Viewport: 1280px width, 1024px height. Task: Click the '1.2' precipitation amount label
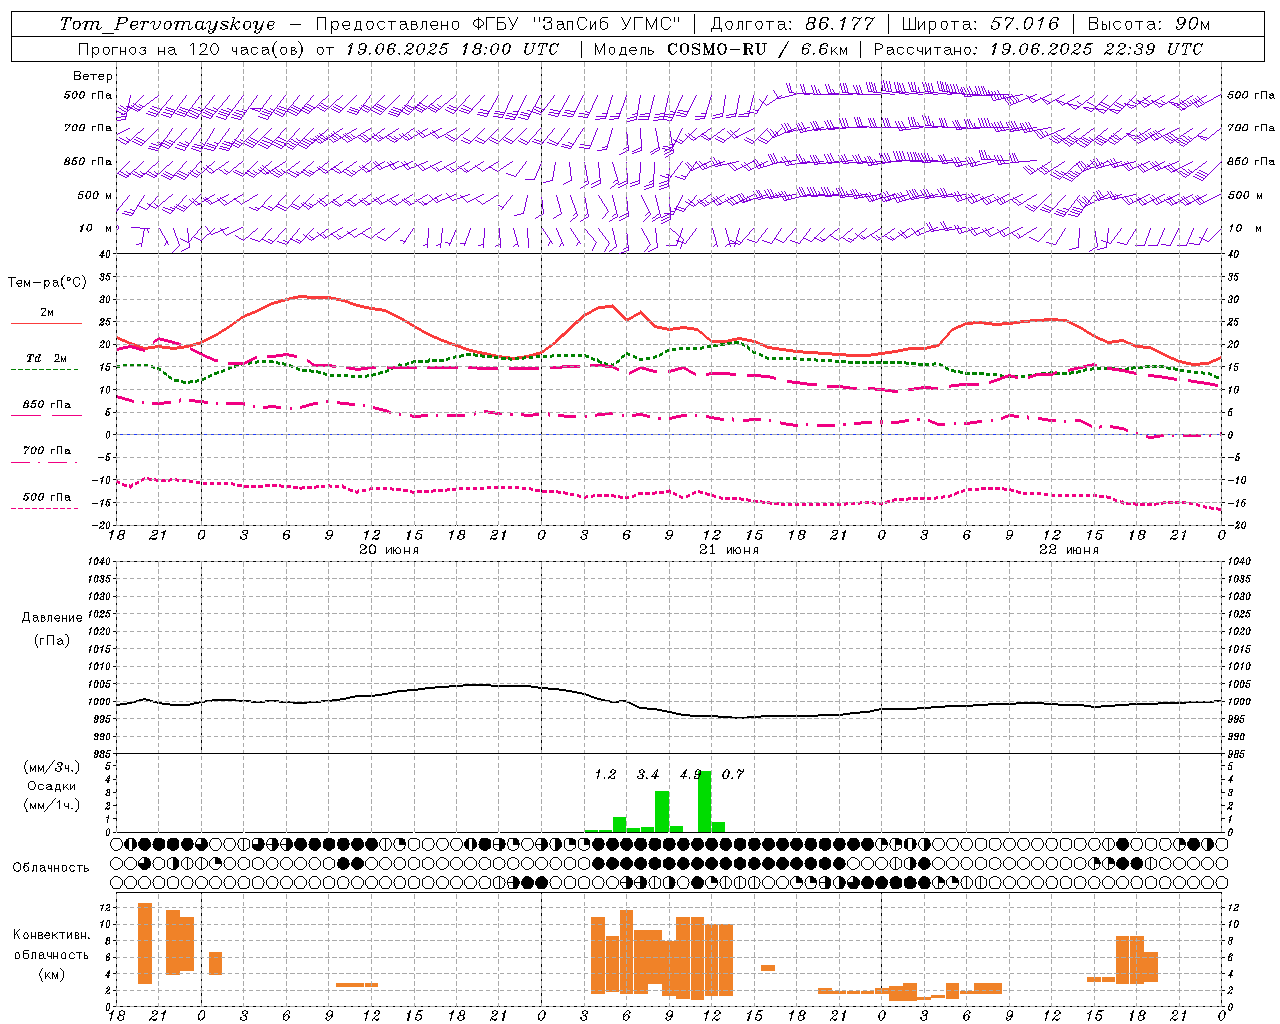point(605,774)
